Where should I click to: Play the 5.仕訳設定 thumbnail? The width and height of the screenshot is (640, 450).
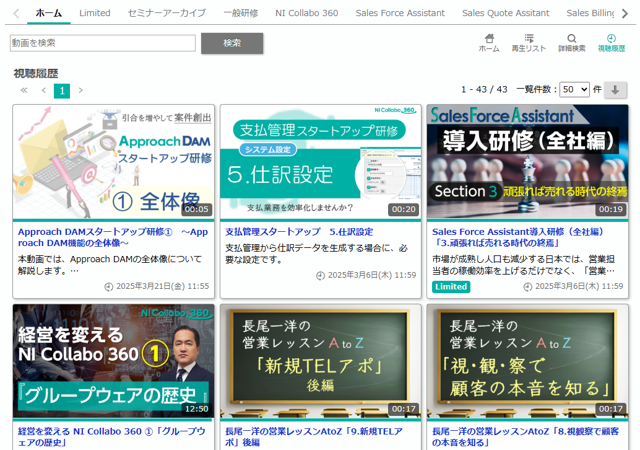[x=320, y=162]
